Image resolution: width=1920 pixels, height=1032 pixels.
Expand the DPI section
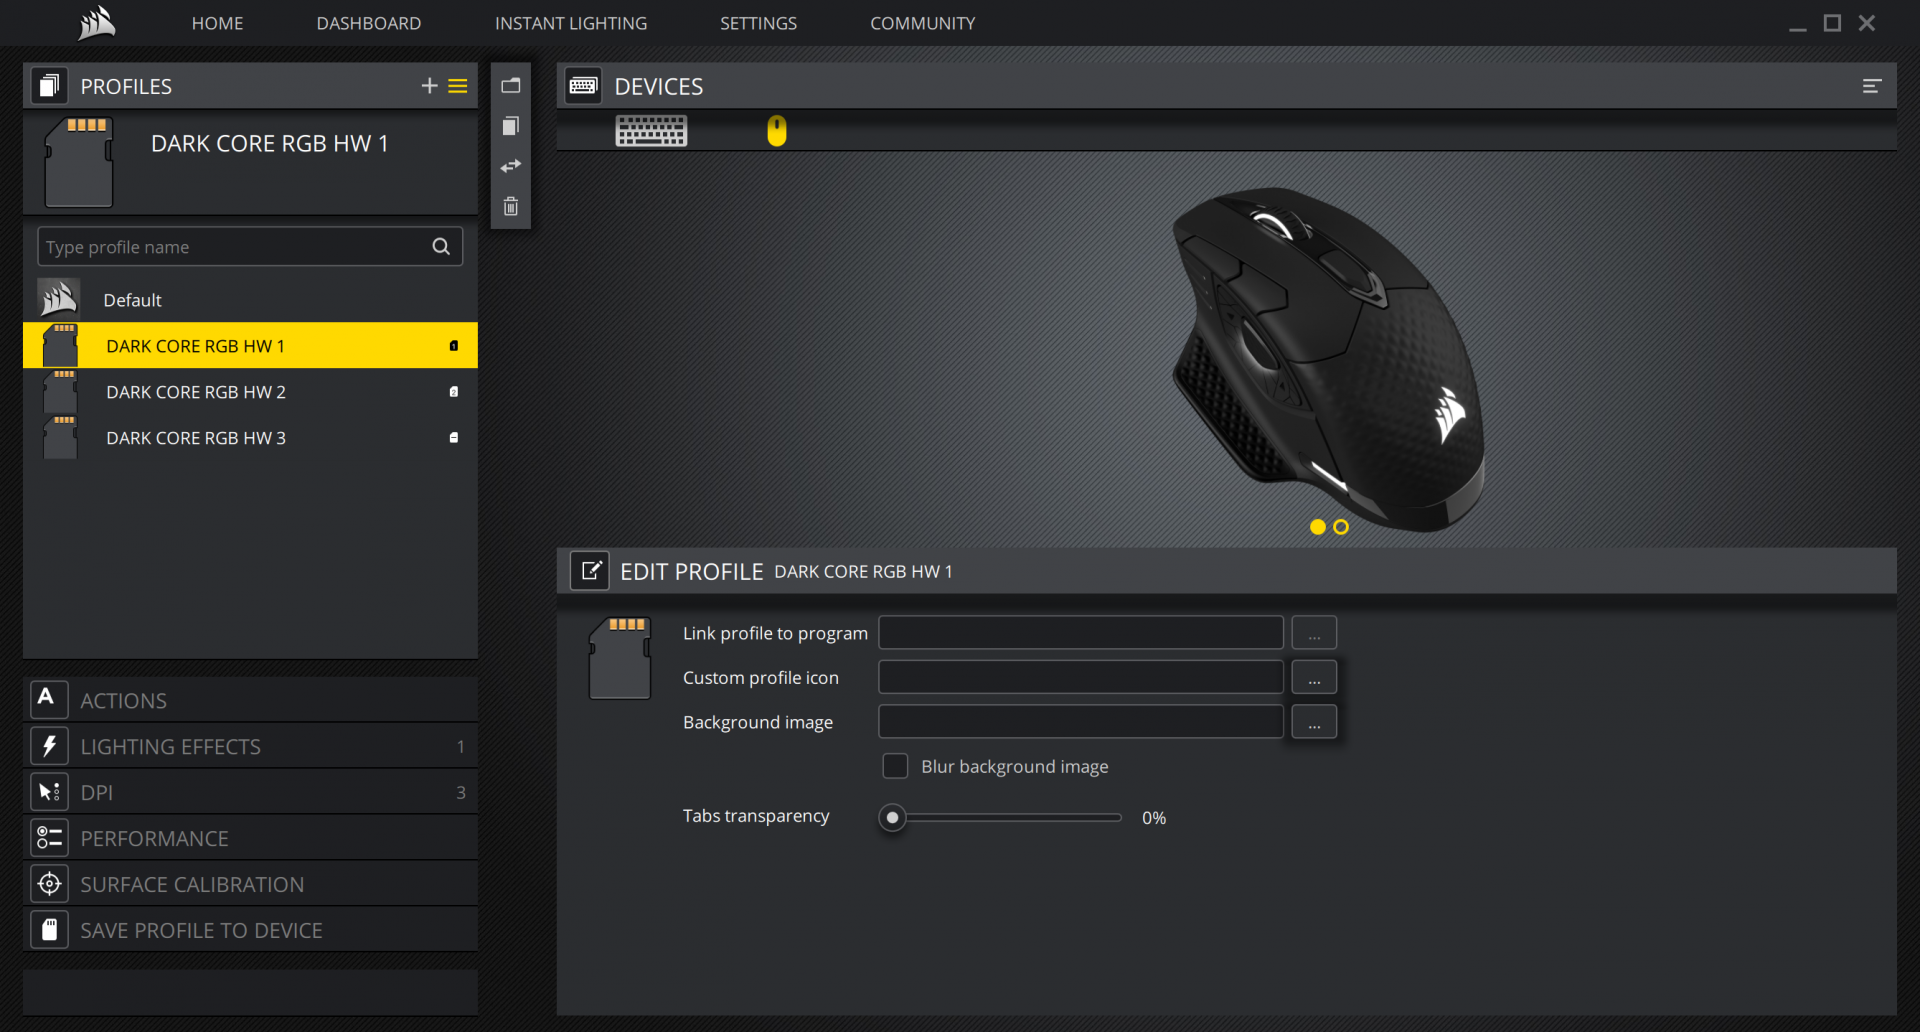250,792
